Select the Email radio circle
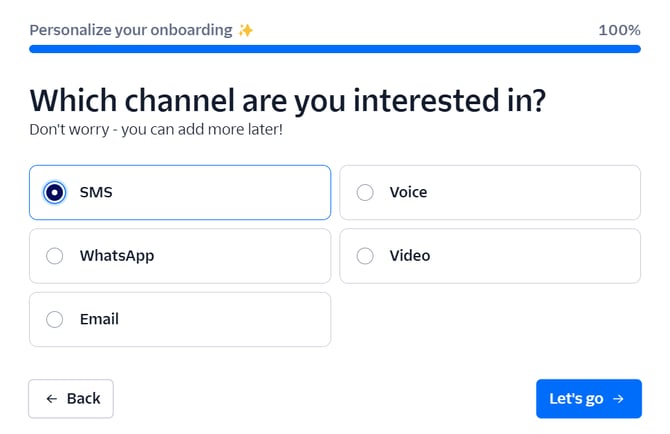 tap(54, 319)
